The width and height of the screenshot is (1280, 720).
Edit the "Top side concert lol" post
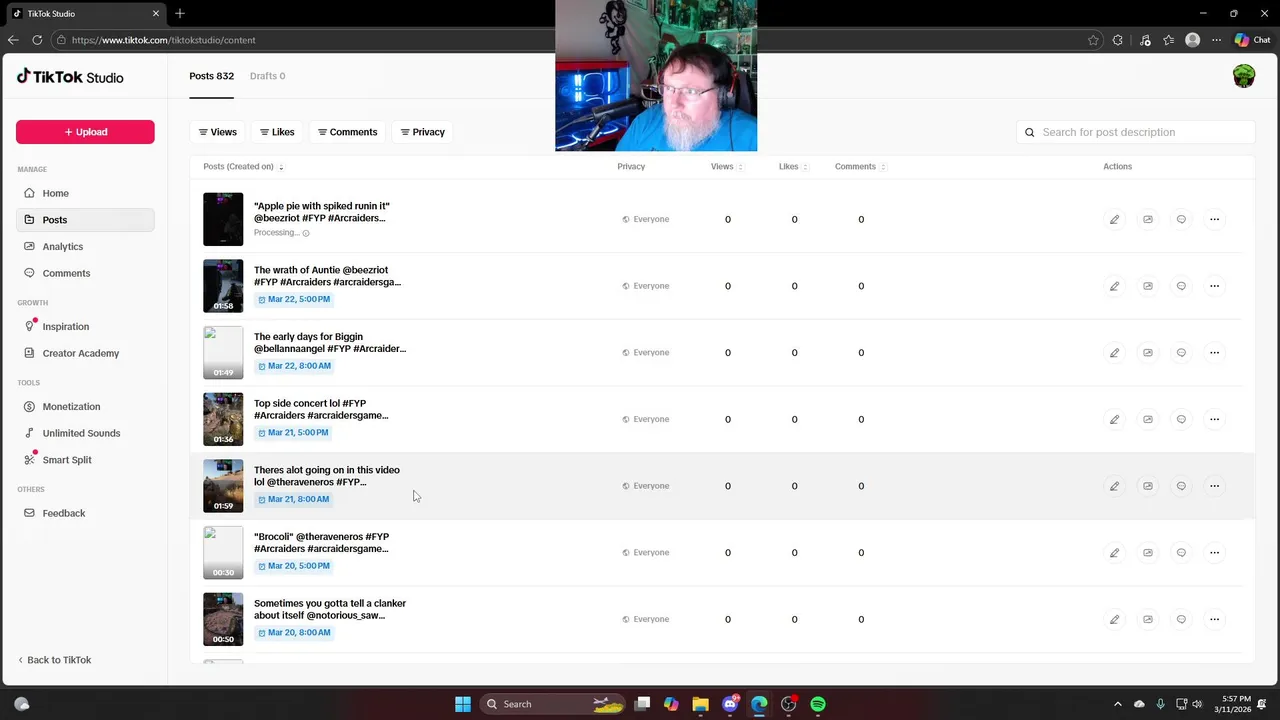[x=1114, y=419]
